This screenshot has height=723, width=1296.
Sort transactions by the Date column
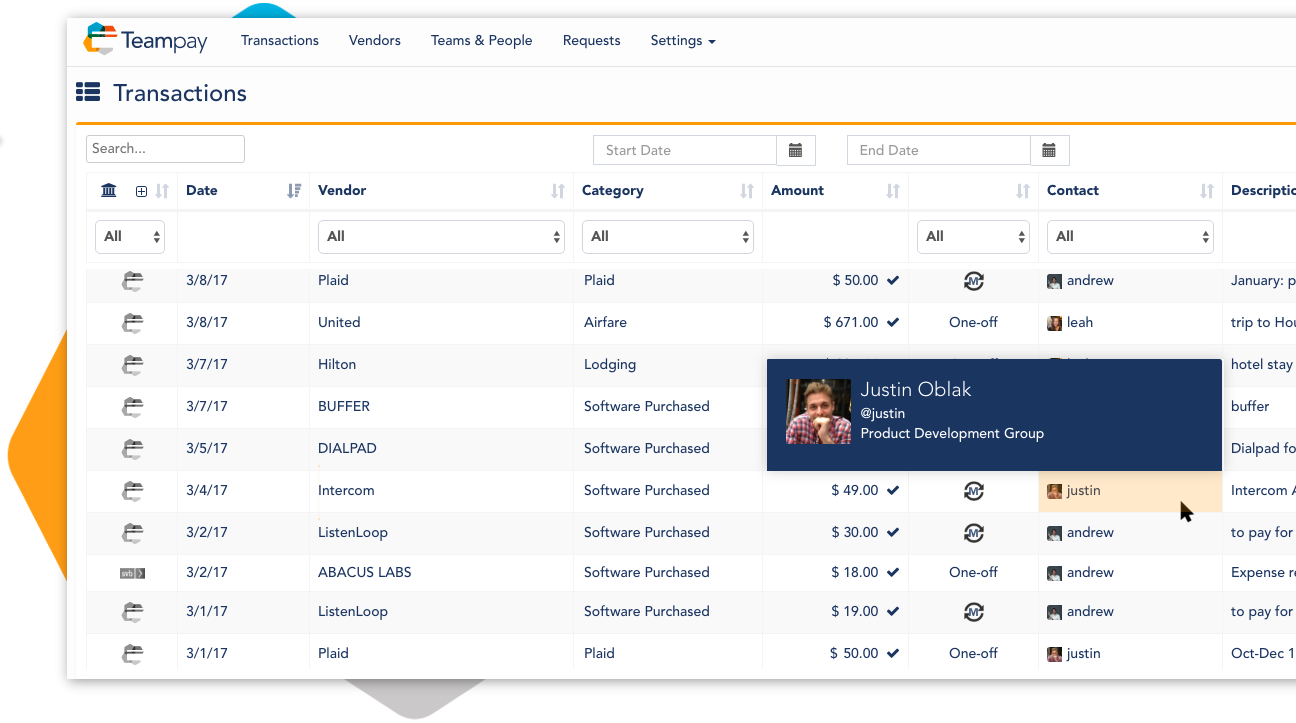[294, 191]
